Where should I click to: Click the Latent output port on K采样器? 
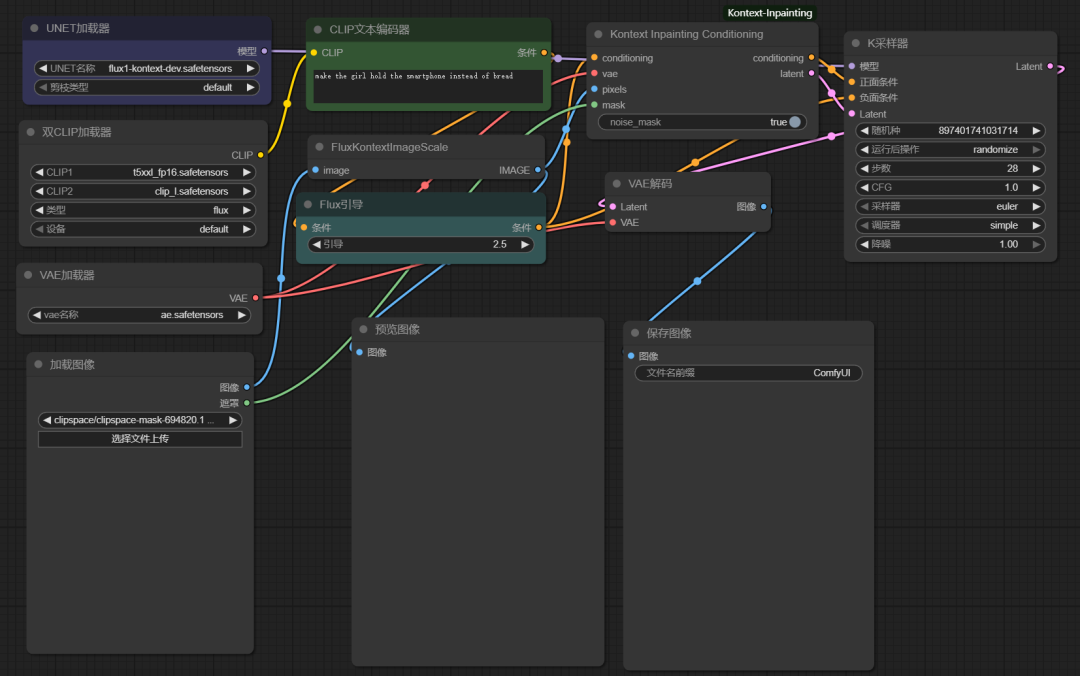click(x=1050, y=66)
